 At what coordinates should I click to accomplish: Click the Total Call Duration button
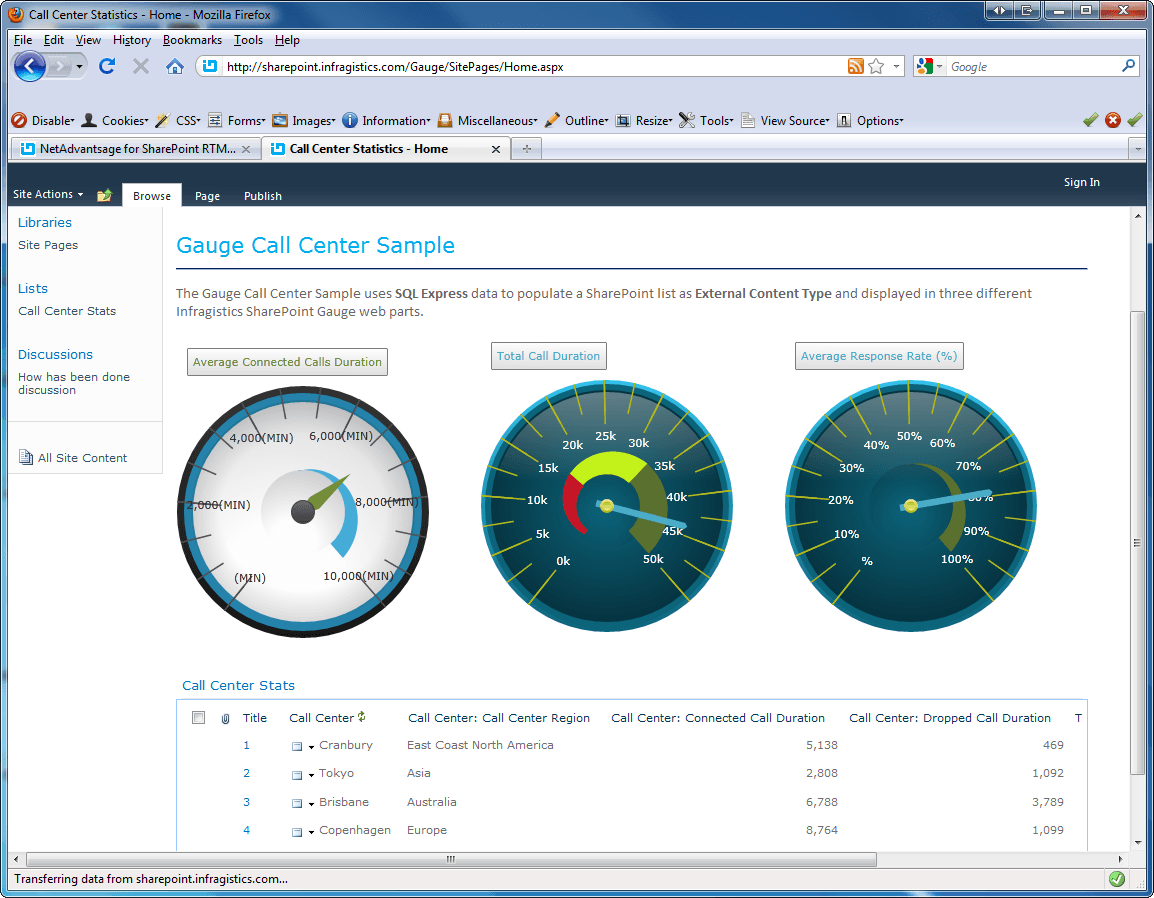point(548,356)
